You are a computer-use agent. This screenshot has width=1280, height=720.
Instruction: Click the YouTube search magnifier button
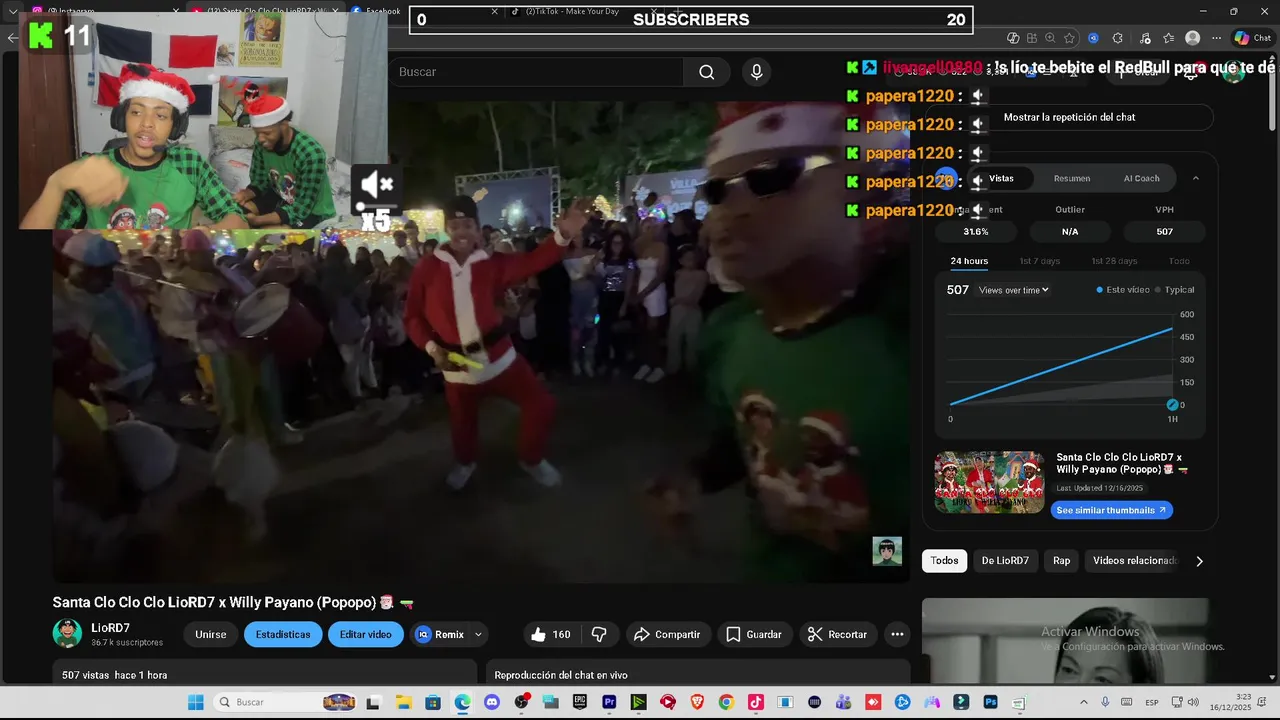[707, 72]
